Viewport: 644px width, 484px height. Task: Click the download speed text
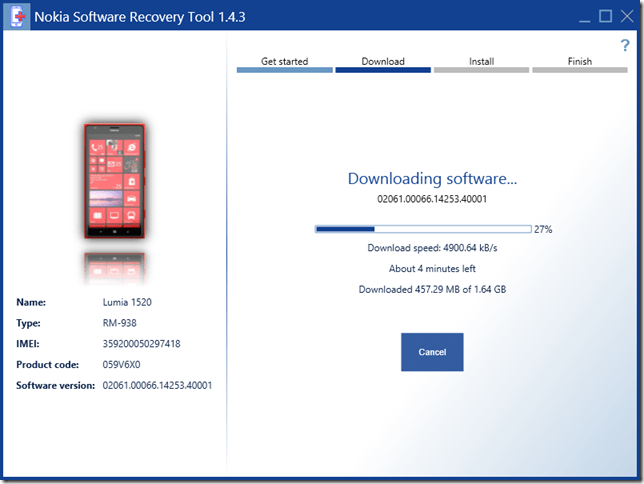tap(432, 248)
